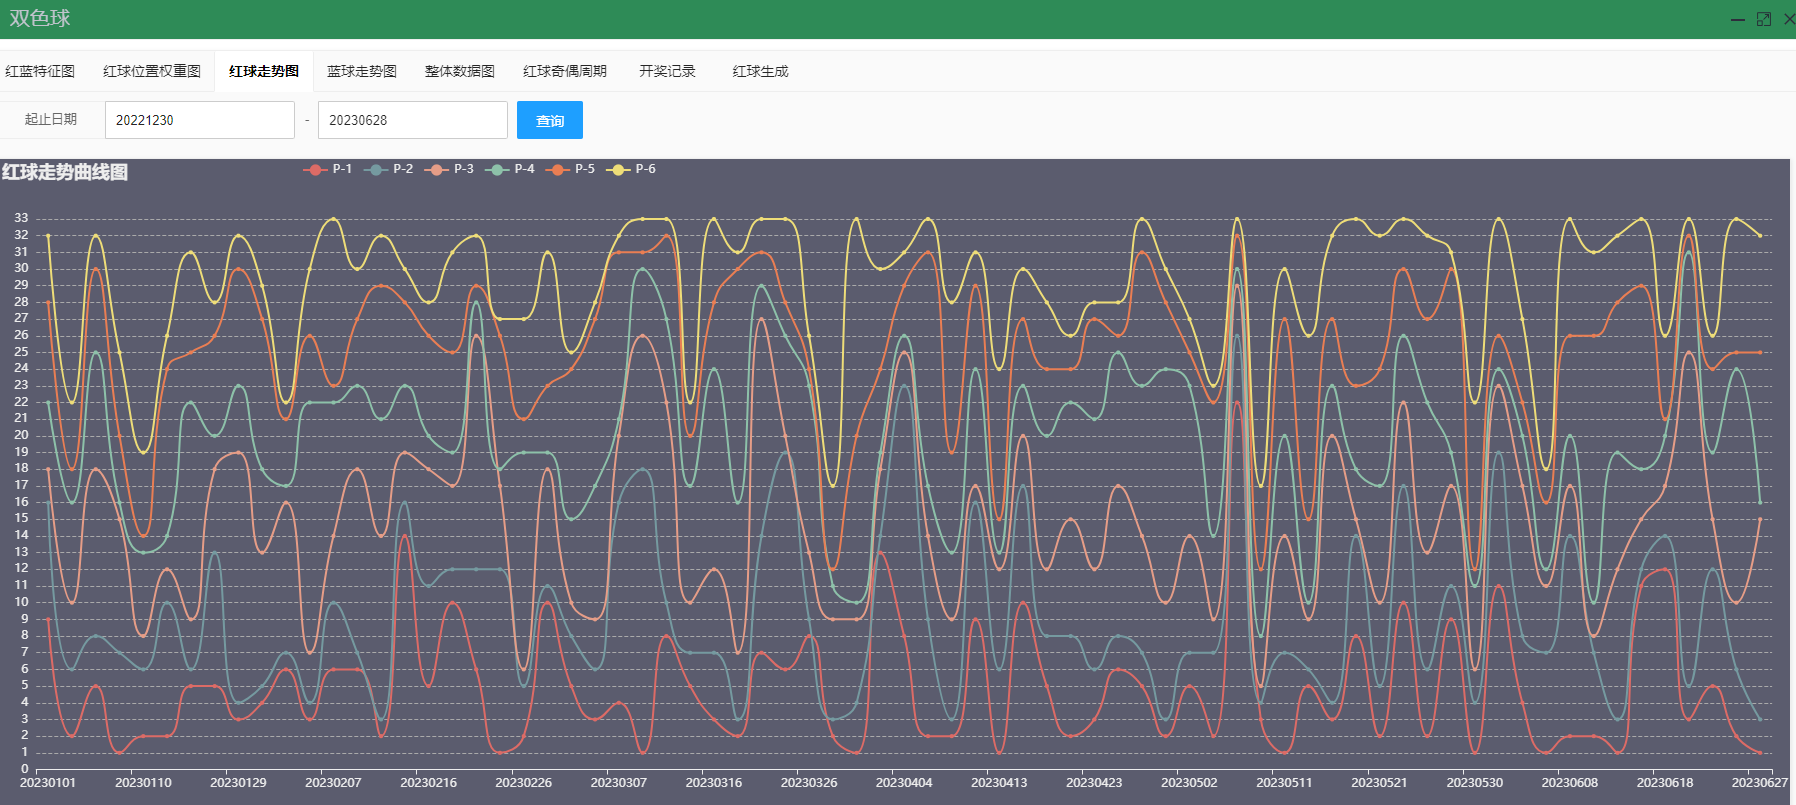Click x-axis date label 20230413
This screenshot has height=805, width=1796.
(x=999, y=782)
